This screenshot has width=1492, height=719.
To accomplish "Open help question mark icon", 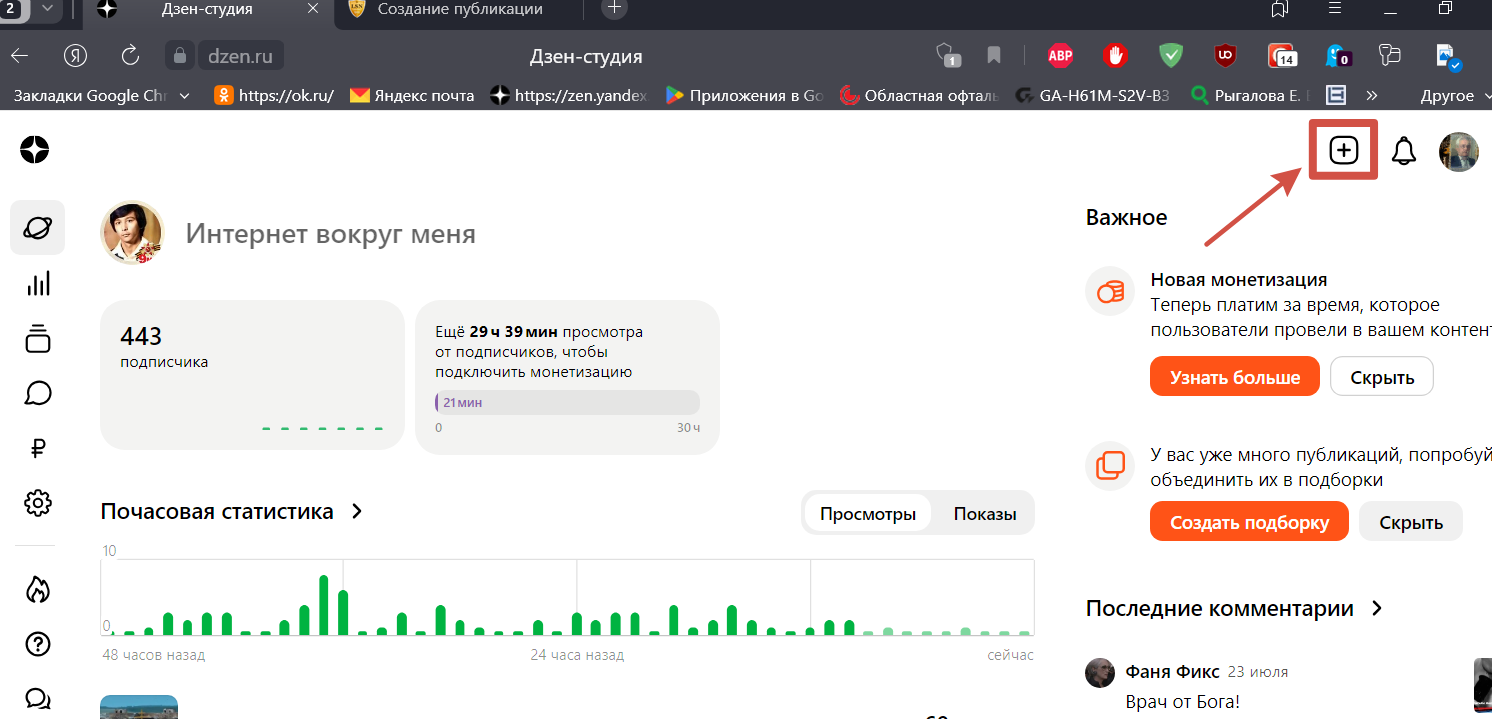I will coord(38,644).
